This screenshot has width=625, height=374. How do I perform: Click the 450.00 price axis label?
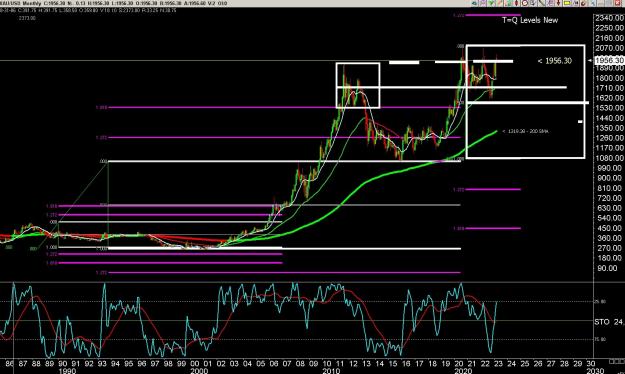pyautogui.click(x=610, y=228)
